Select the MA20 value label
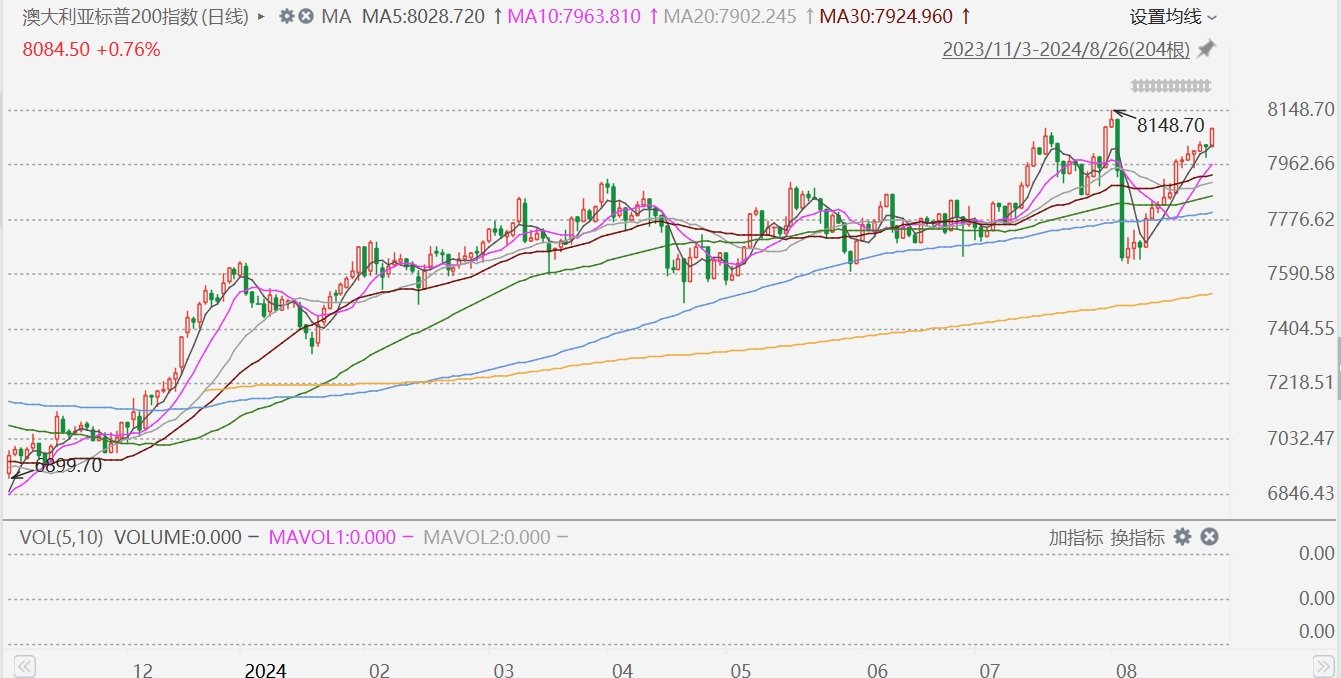 point(730,17)
